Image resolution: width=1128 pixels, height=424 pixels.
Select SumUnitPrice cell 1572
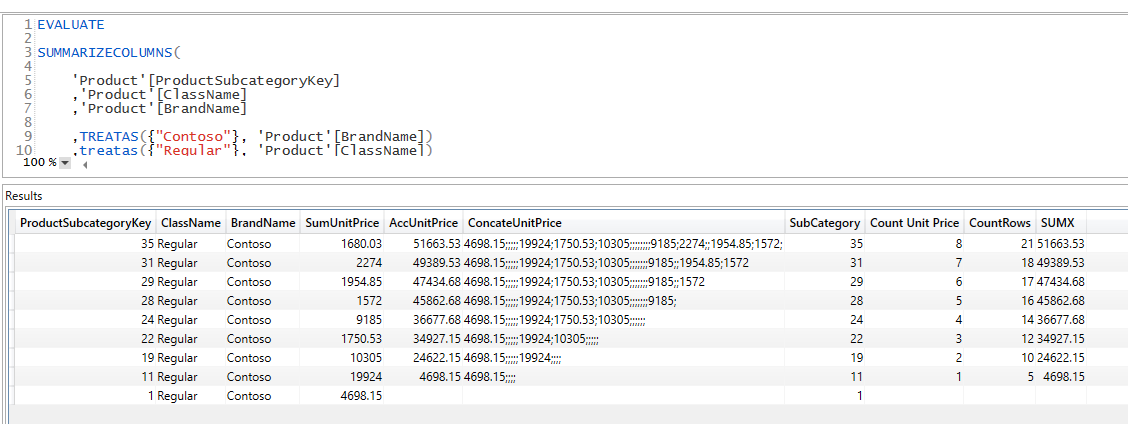pyautogui.click(x=342, y=301)
